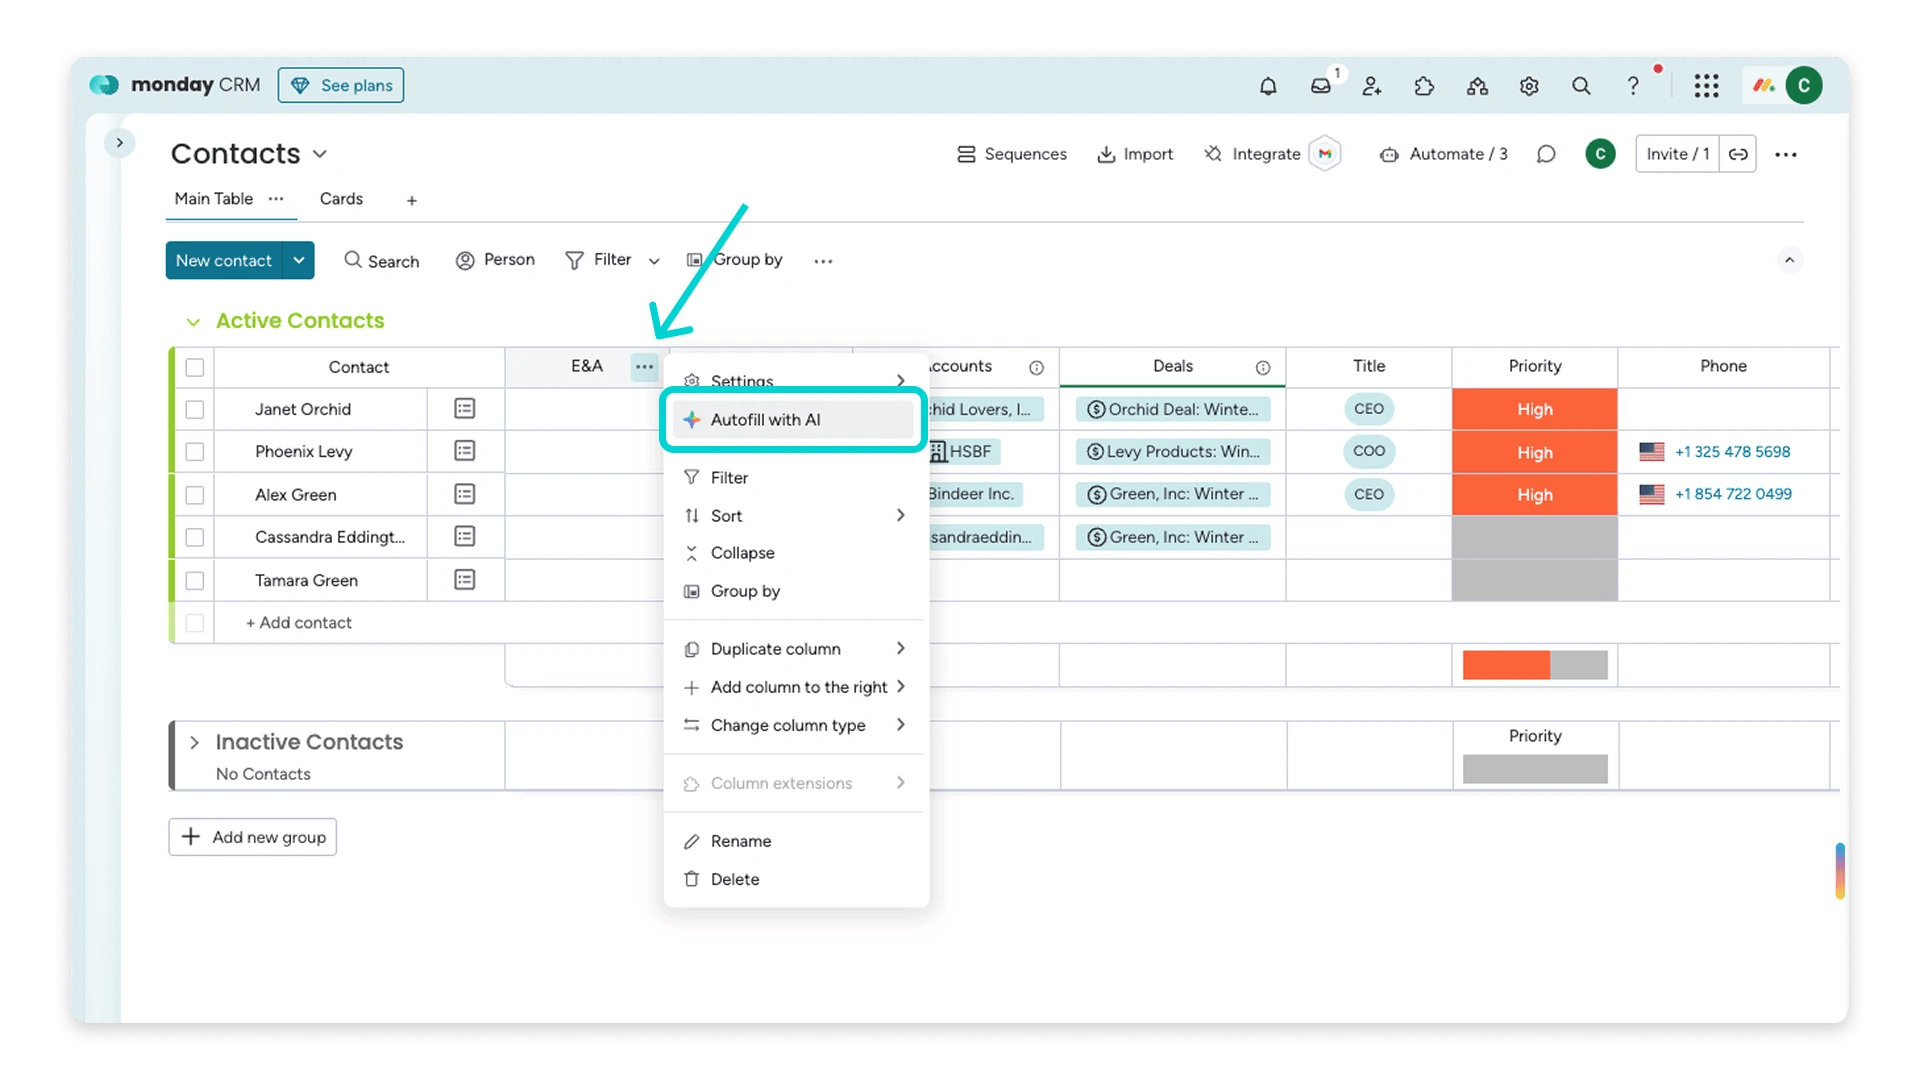1920x1080 pixels.
Task: Open Automate / 3 button
Action: pos(1443,154)
